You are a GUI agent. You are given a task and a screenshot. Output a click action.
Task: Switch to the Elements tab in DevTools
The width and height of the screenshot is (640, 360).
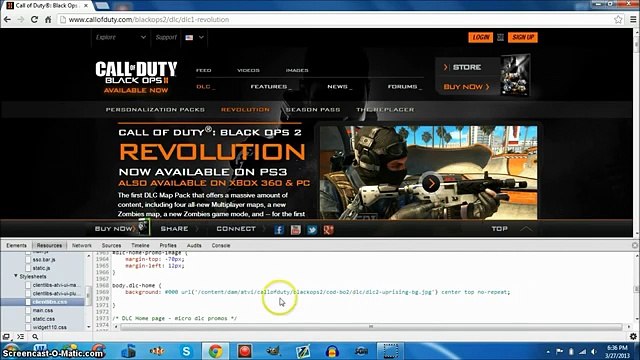16,245
